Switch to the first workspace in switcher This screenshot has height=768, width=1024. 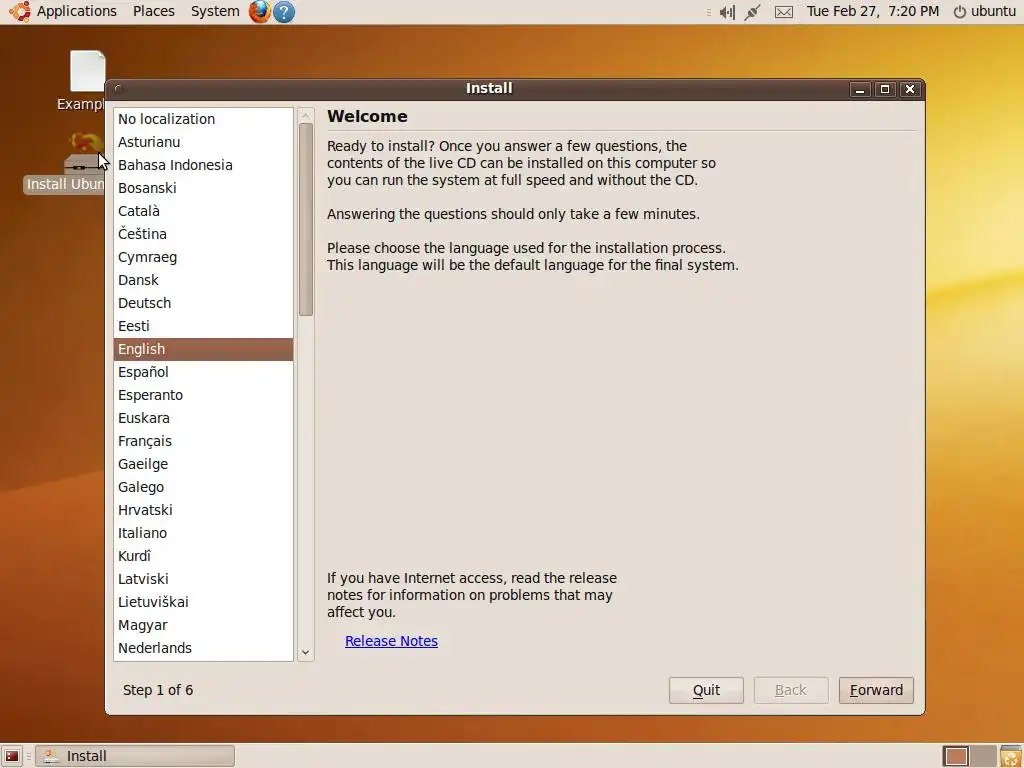coord(956,756)
